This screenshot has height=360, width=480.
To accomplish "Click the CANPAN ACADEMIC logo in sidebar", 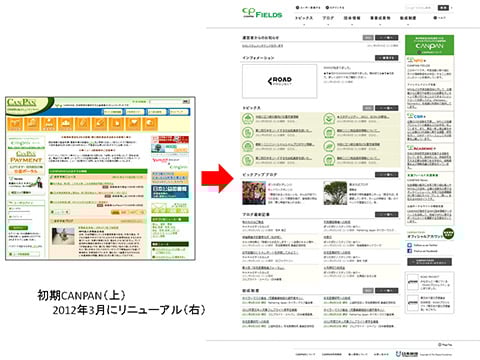I will pyautogui.click(x=421, y=148).
